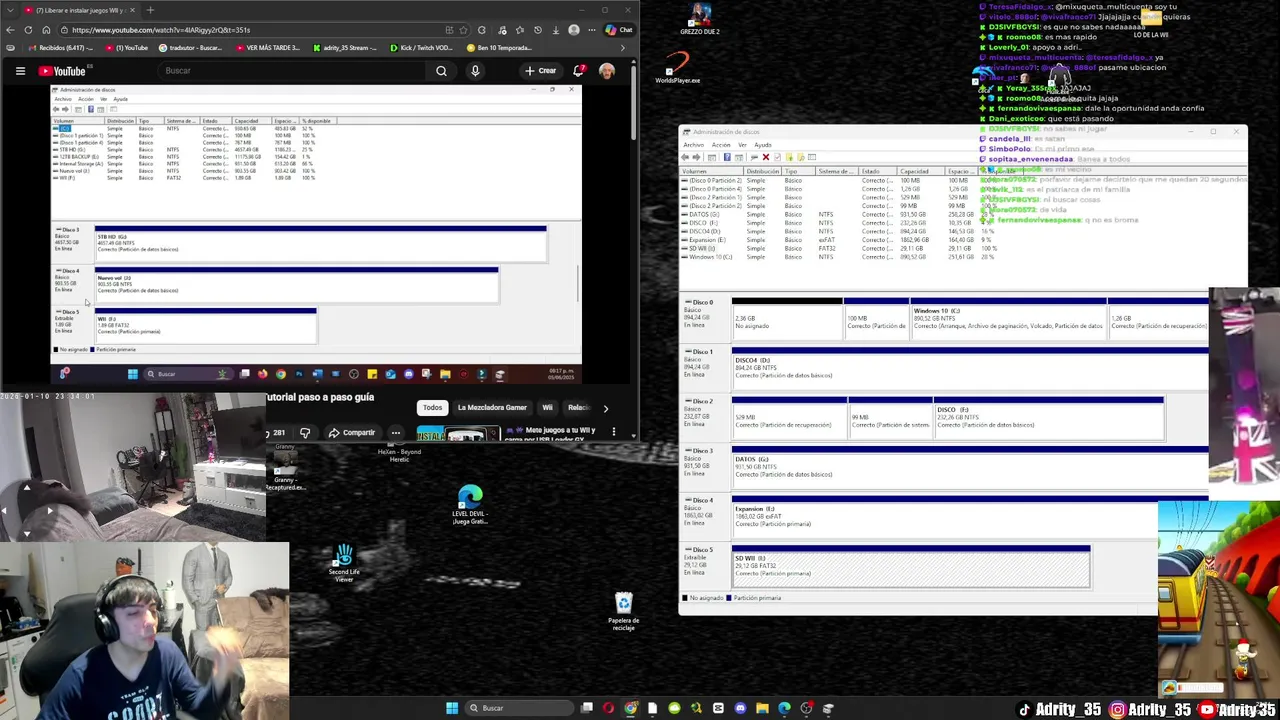
Task: Select the DISCO4 (D:) partition block
Action: (x=969, y=368)
